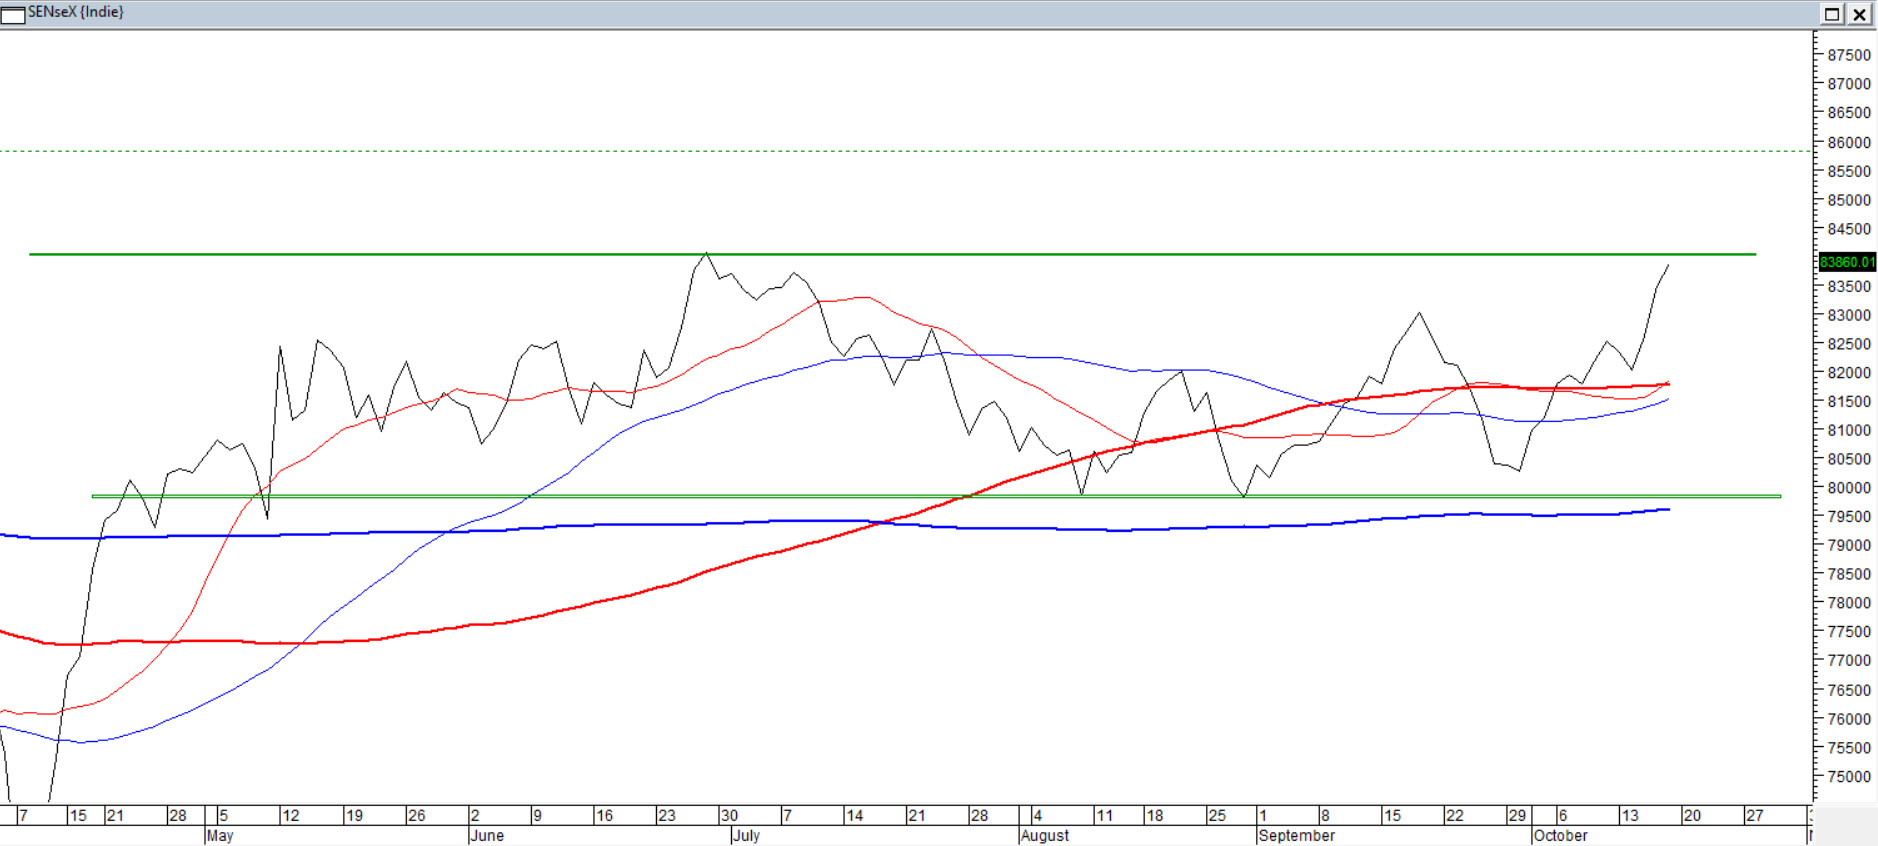Close the SENseX chart window
Viewport: 1878px width, 846px height.
click(1859, 14)
